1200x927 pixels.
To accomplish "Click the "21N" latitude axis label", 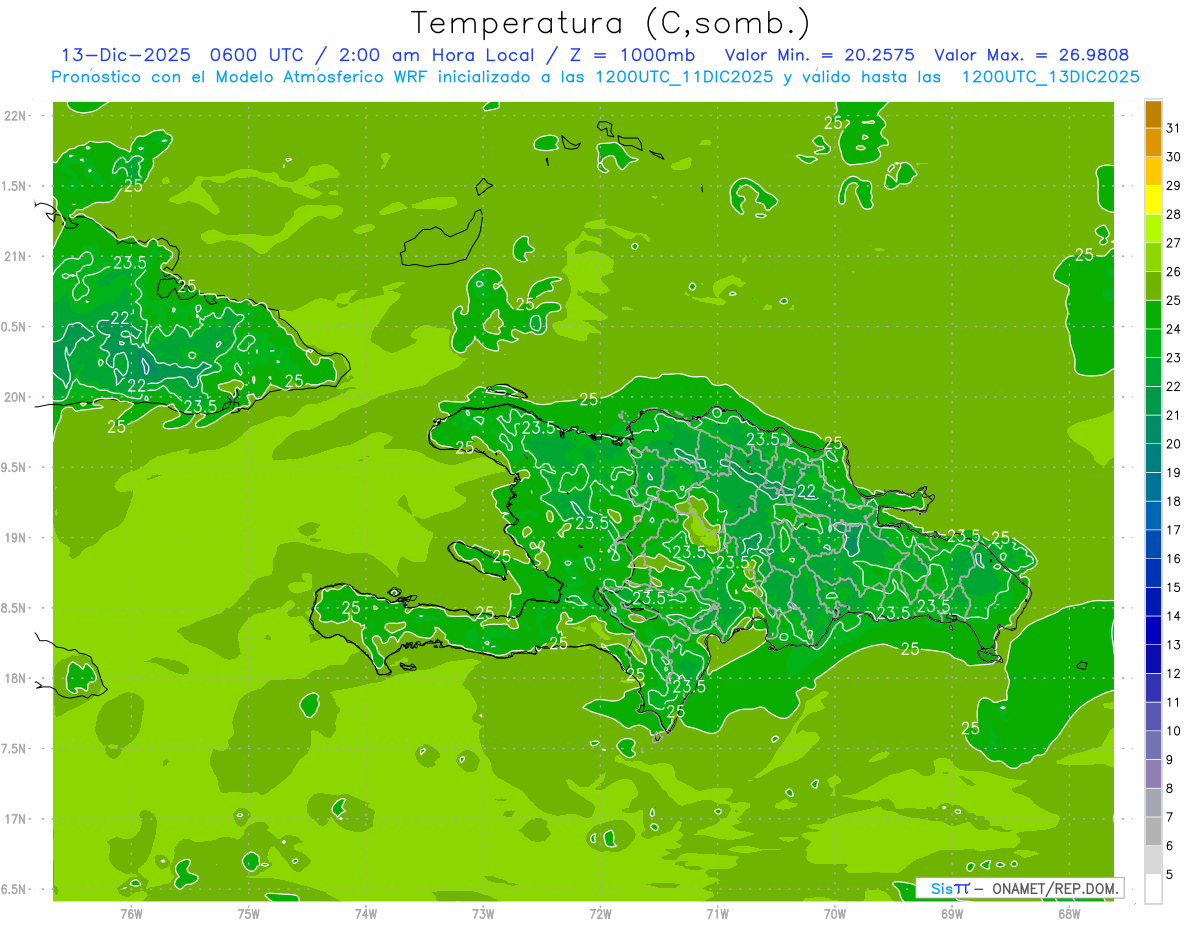I will pos(16,257).
